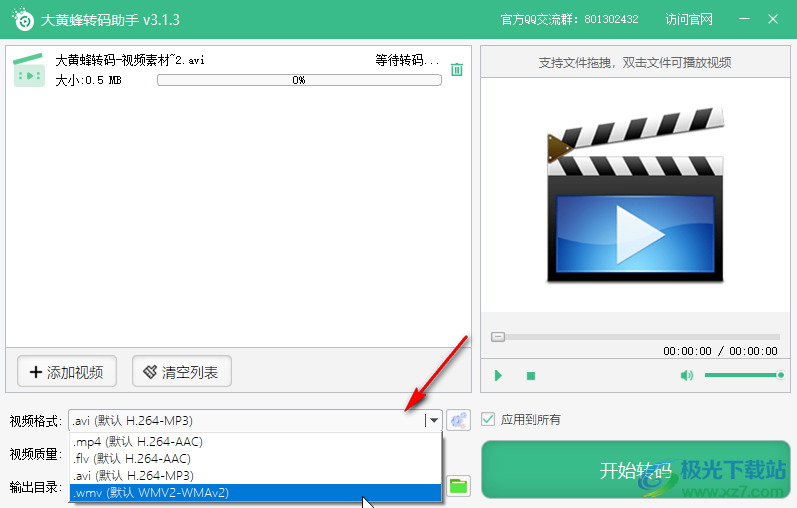Choose .flv (默认 H.264-AAC) option

coord(255,459)
